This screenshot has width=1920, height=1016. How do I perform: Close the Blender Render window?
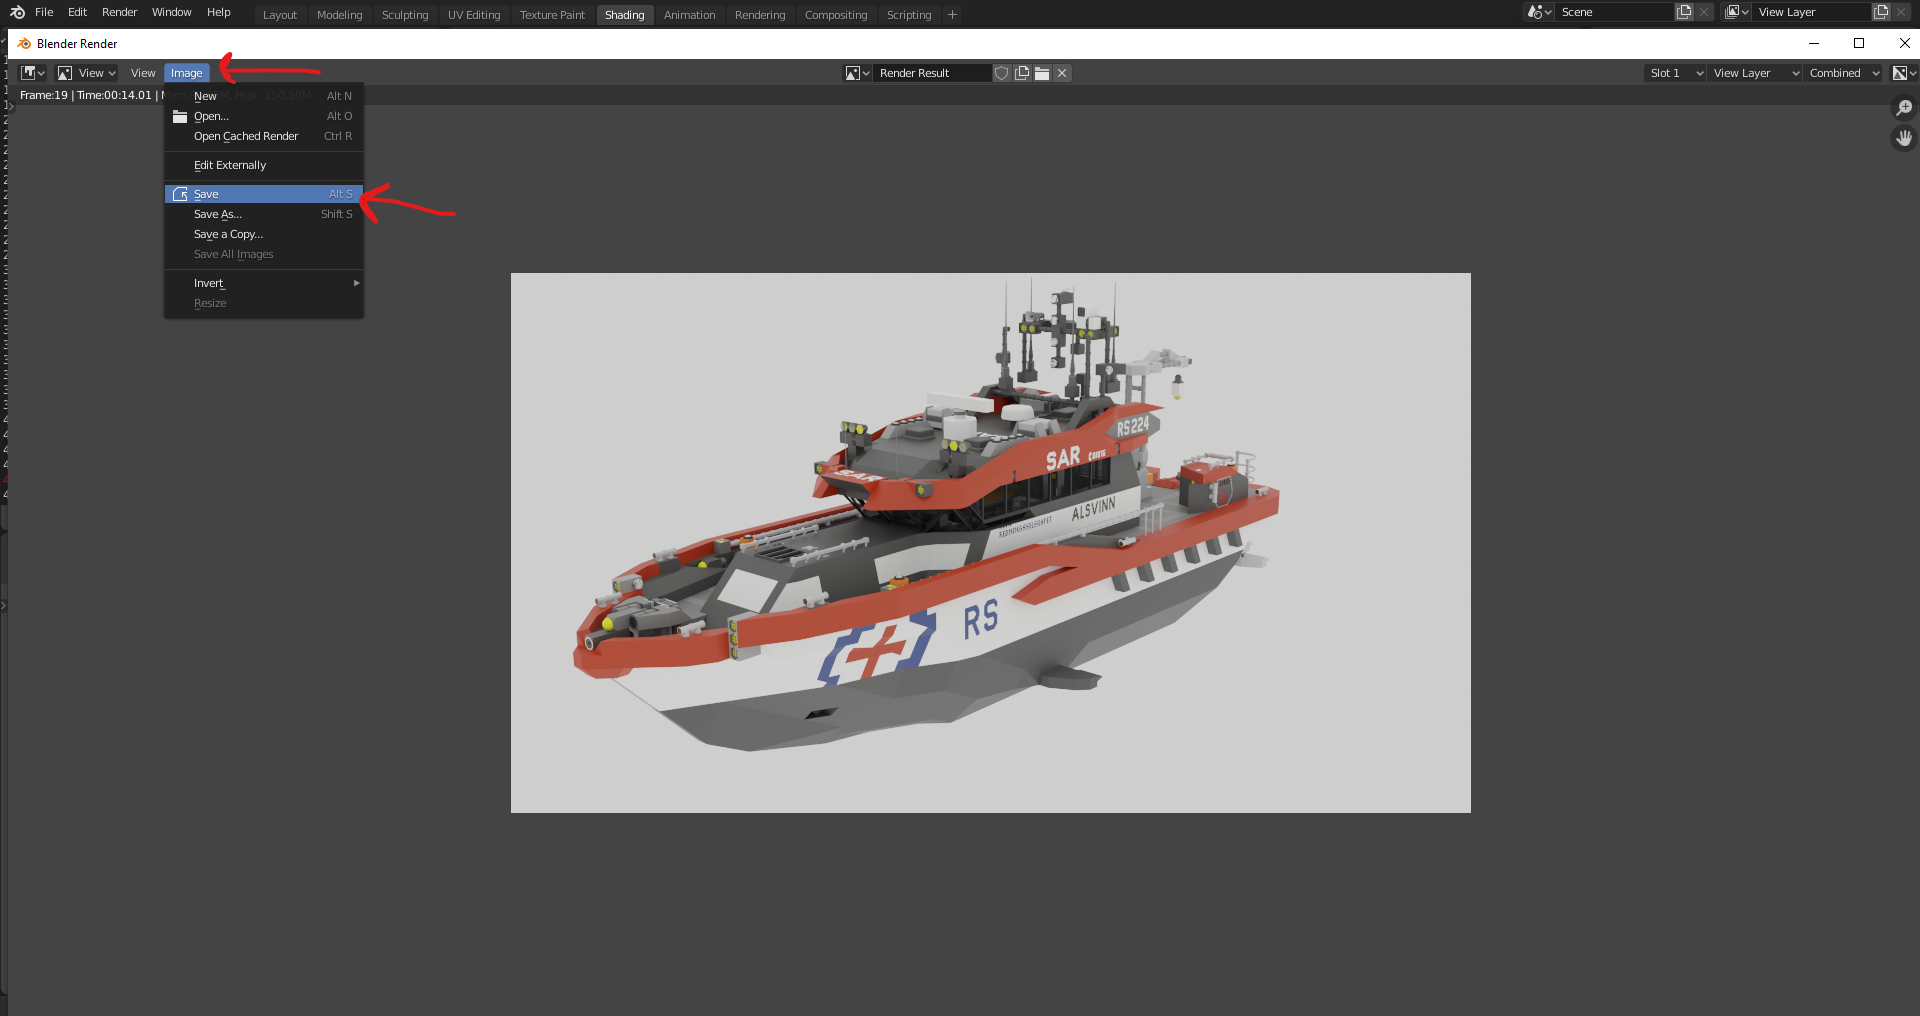pyautogui.click(x=1904, y=44)
